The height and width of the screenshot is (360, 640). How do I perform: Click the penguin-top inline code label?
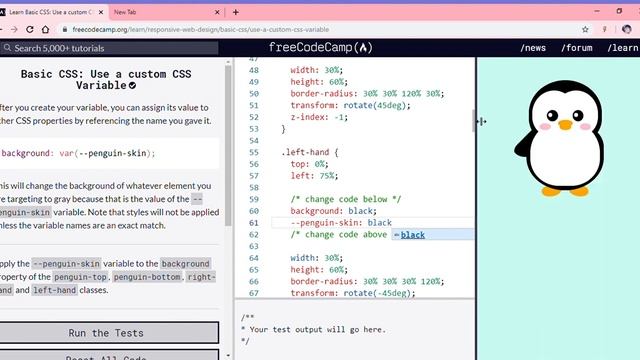coord(80,277)
